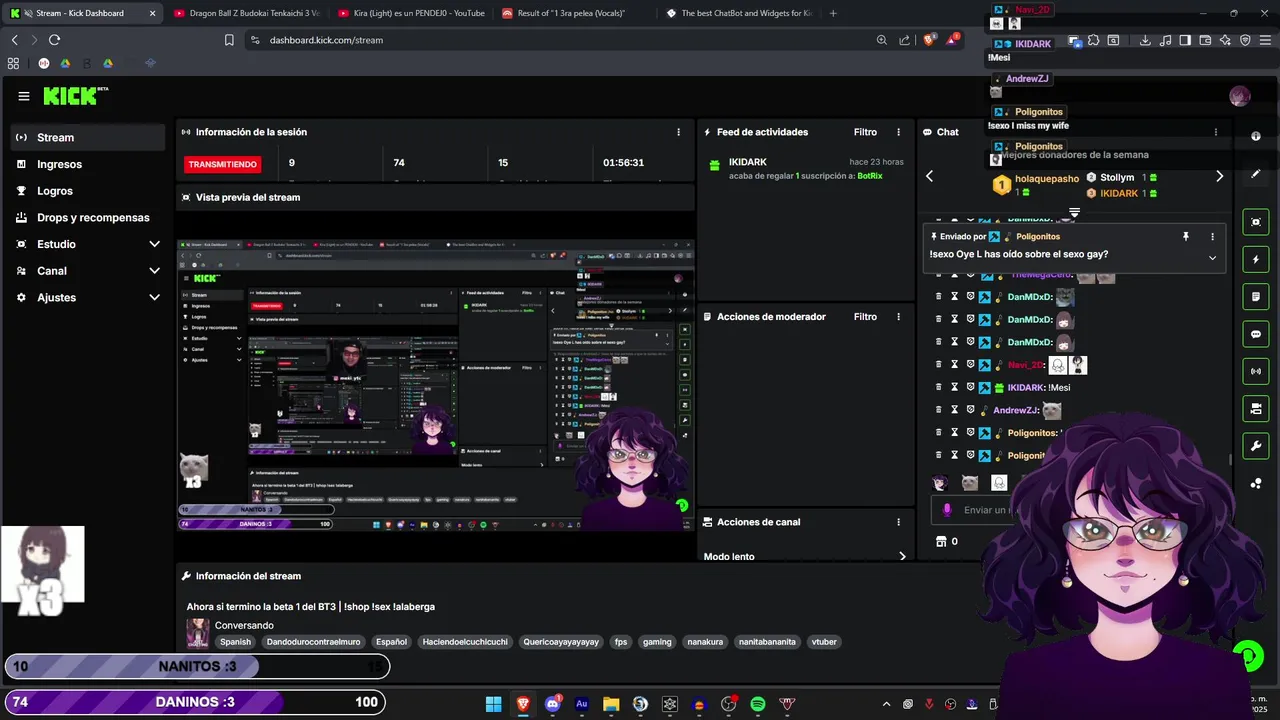Toggle the broadcast signal panel button
The height and width of the screenshot is (720, 1280).
point(1256,372)
